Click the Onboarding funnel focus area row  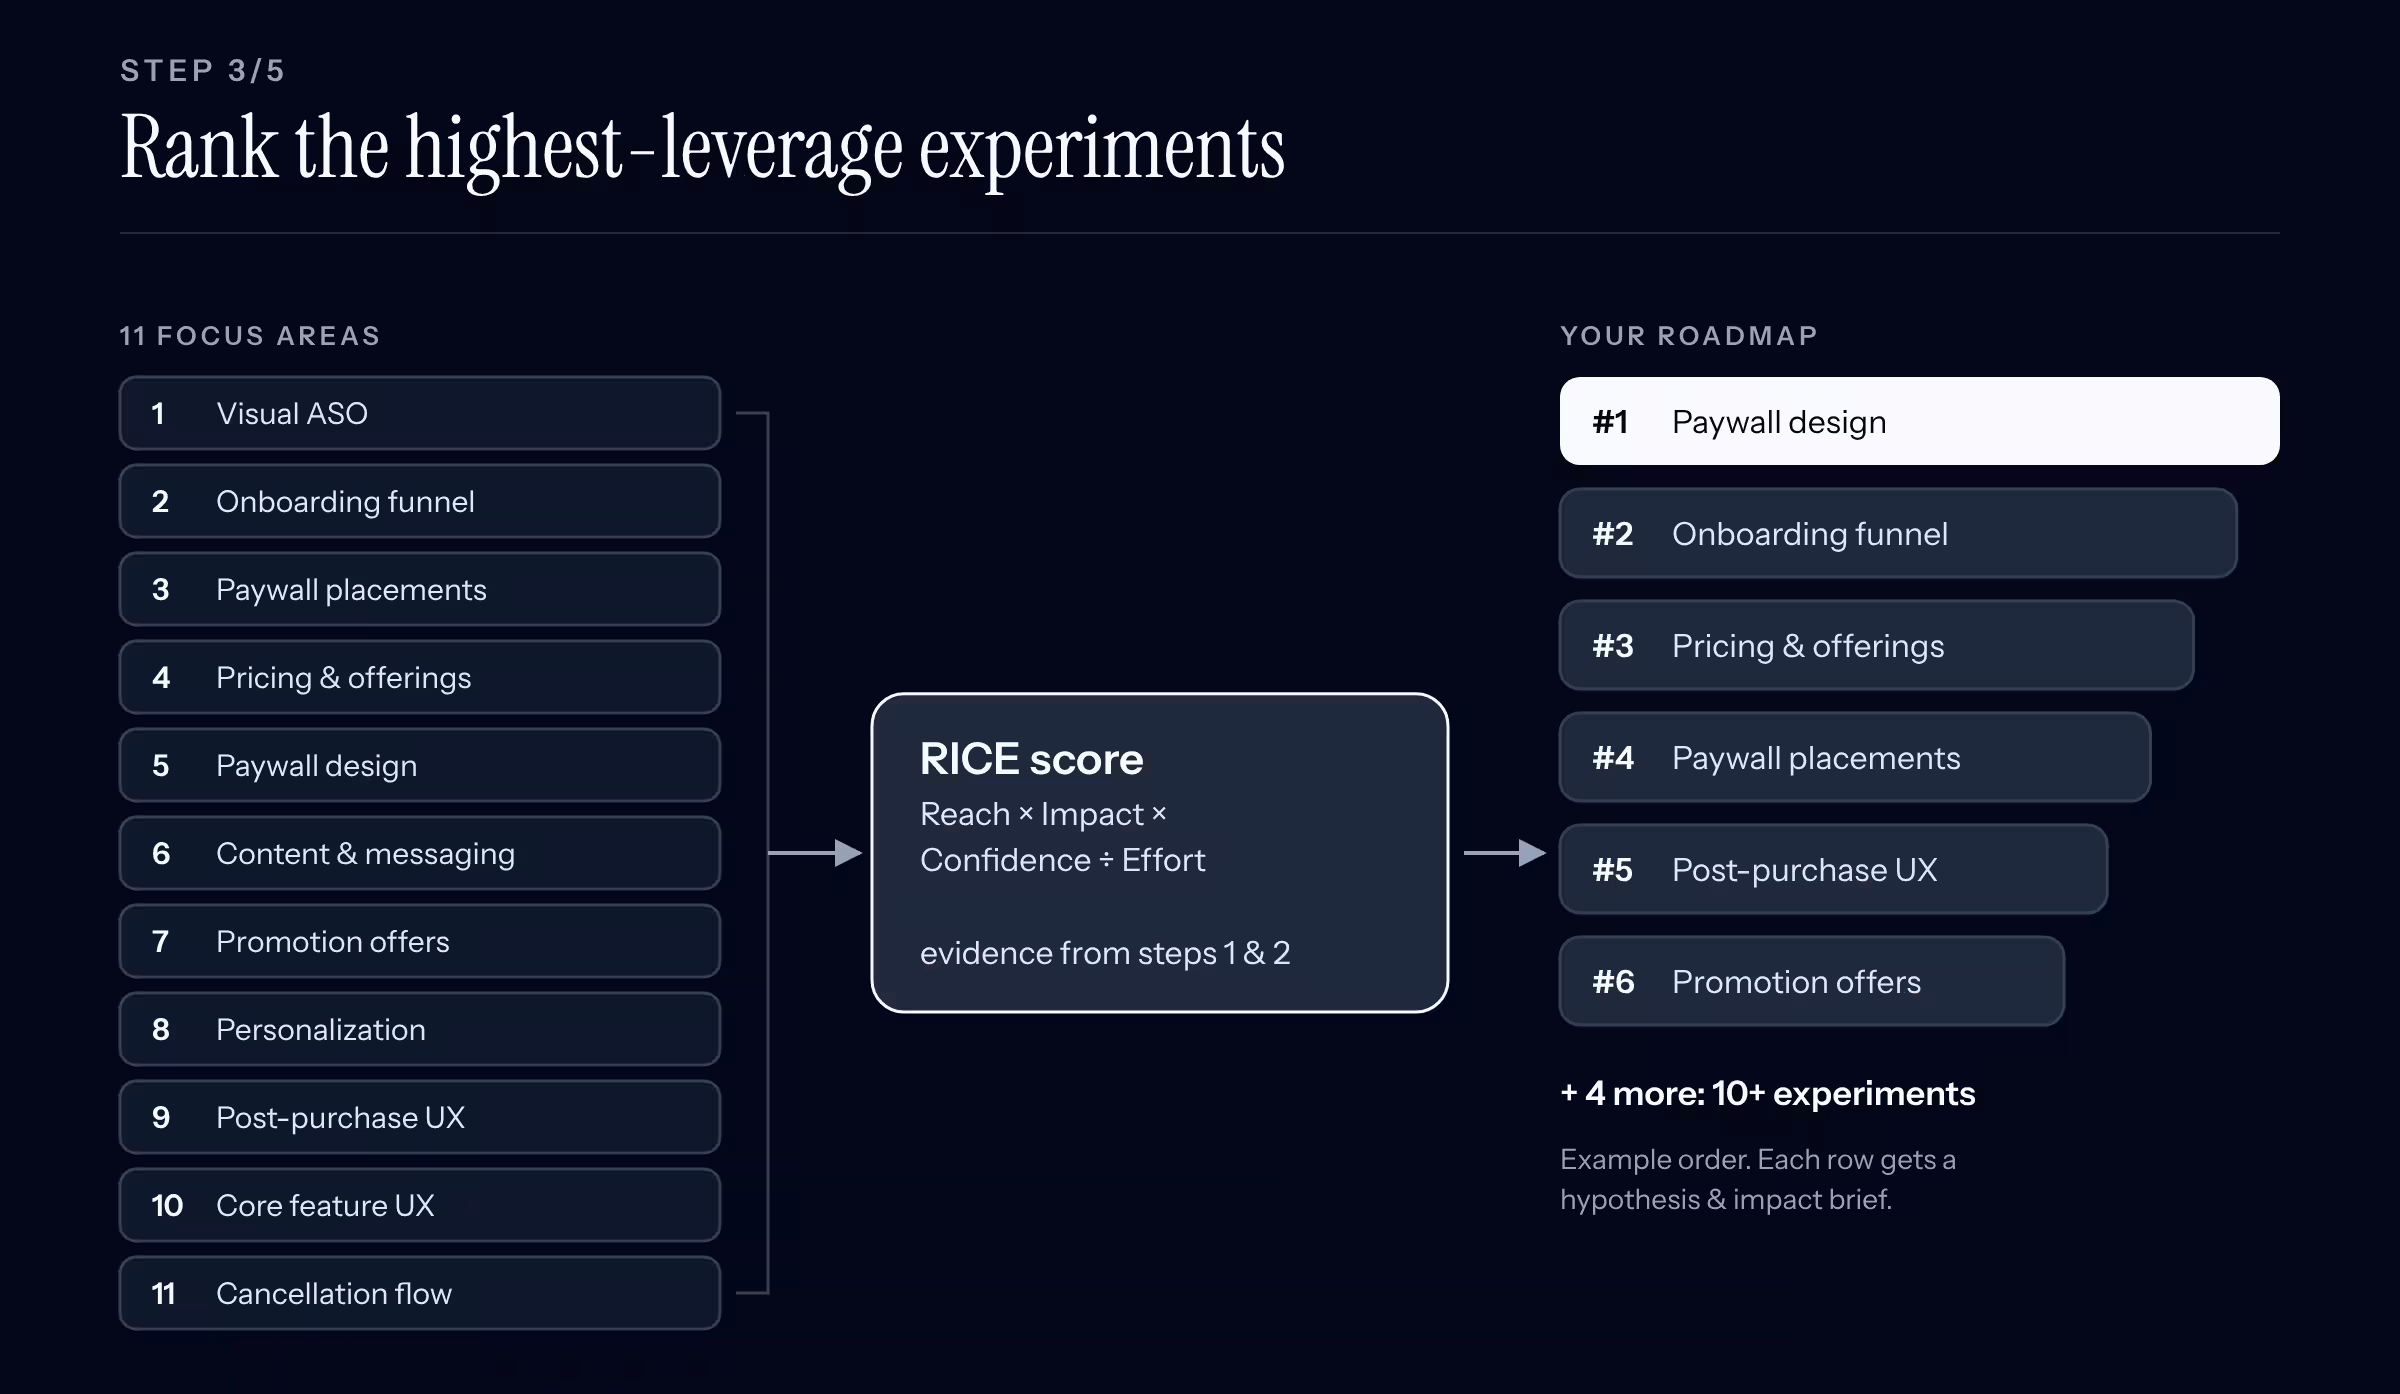pyautogui.click(x=420, y=501)
